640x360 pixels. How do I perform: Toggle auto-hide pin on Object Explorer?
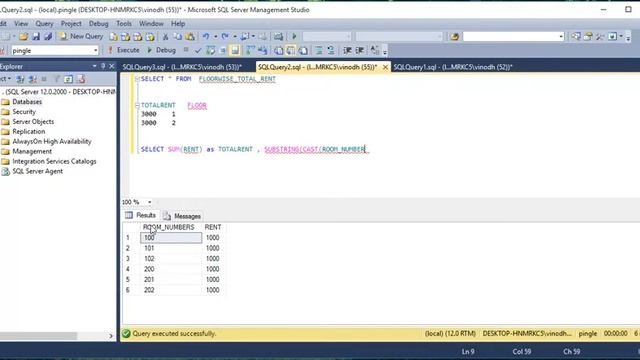point(103,66)
